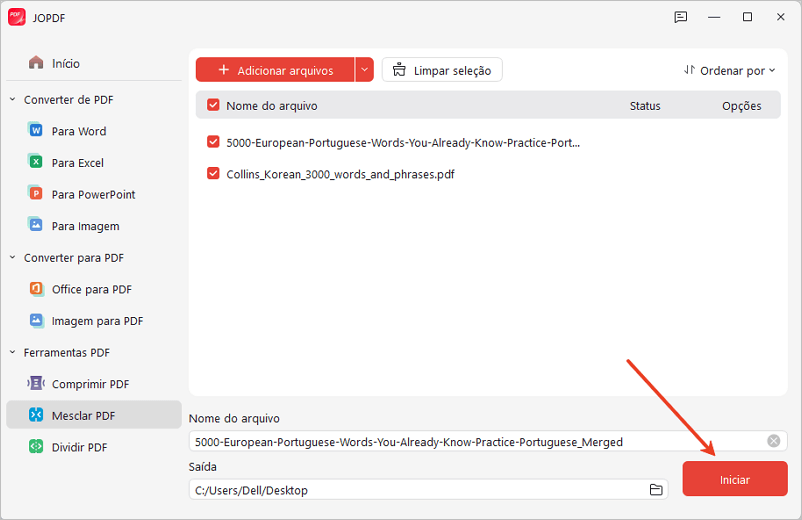The height and width of the screenshot is (520, 802).
Task: Open the Ordenar por dropdown
Action: click(730, 71)
